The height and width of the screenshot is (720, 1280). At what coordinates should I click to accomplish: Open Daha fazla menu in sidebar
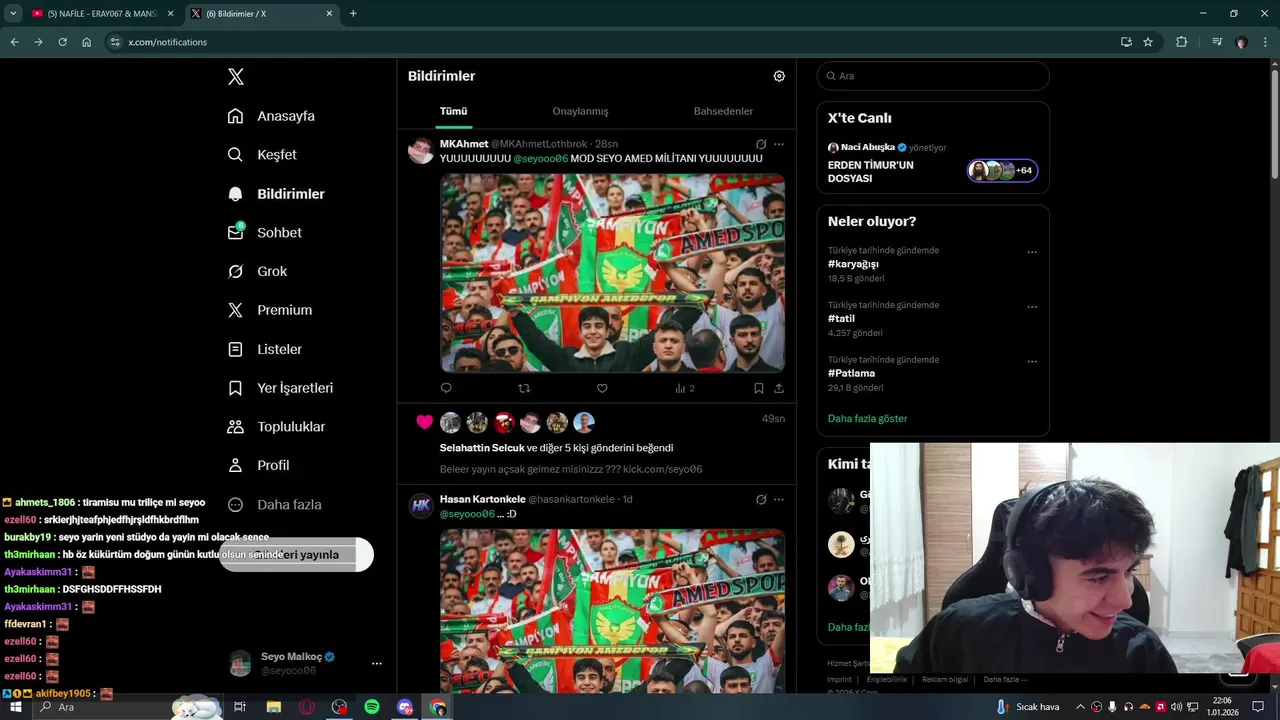(x=274, y=504)
